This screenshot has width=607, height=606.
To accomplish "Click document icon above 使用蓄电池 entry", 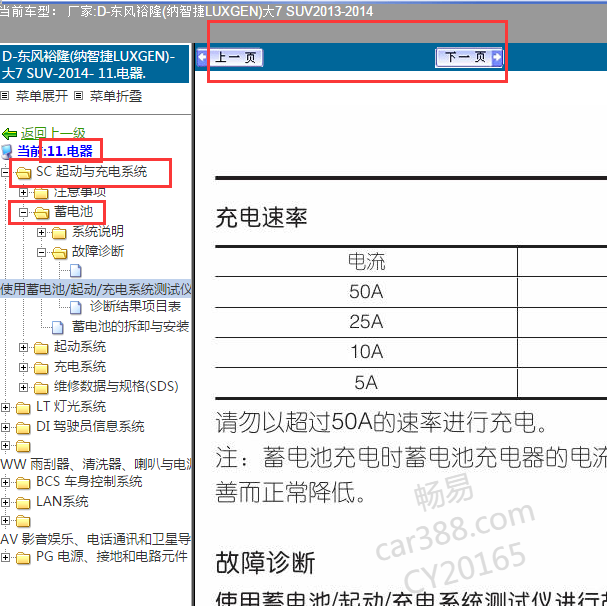I will [x=75, y=271].
